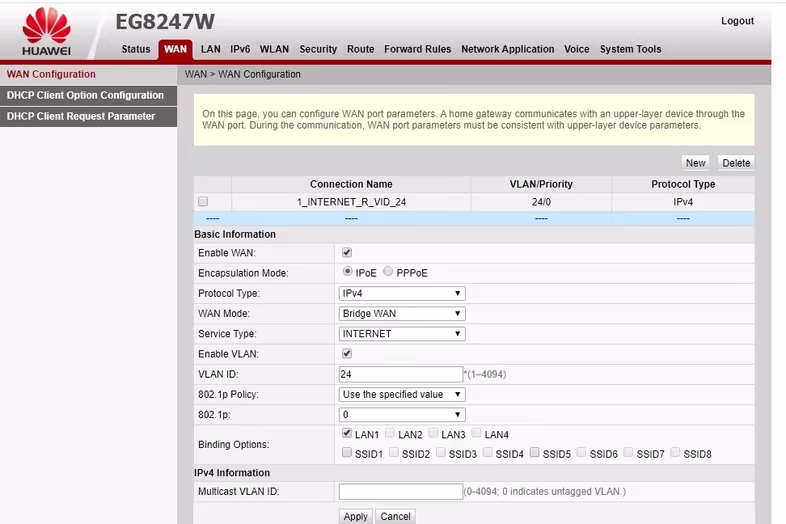
Task: Check LAN2 binding option
Action: coord(390,433)
